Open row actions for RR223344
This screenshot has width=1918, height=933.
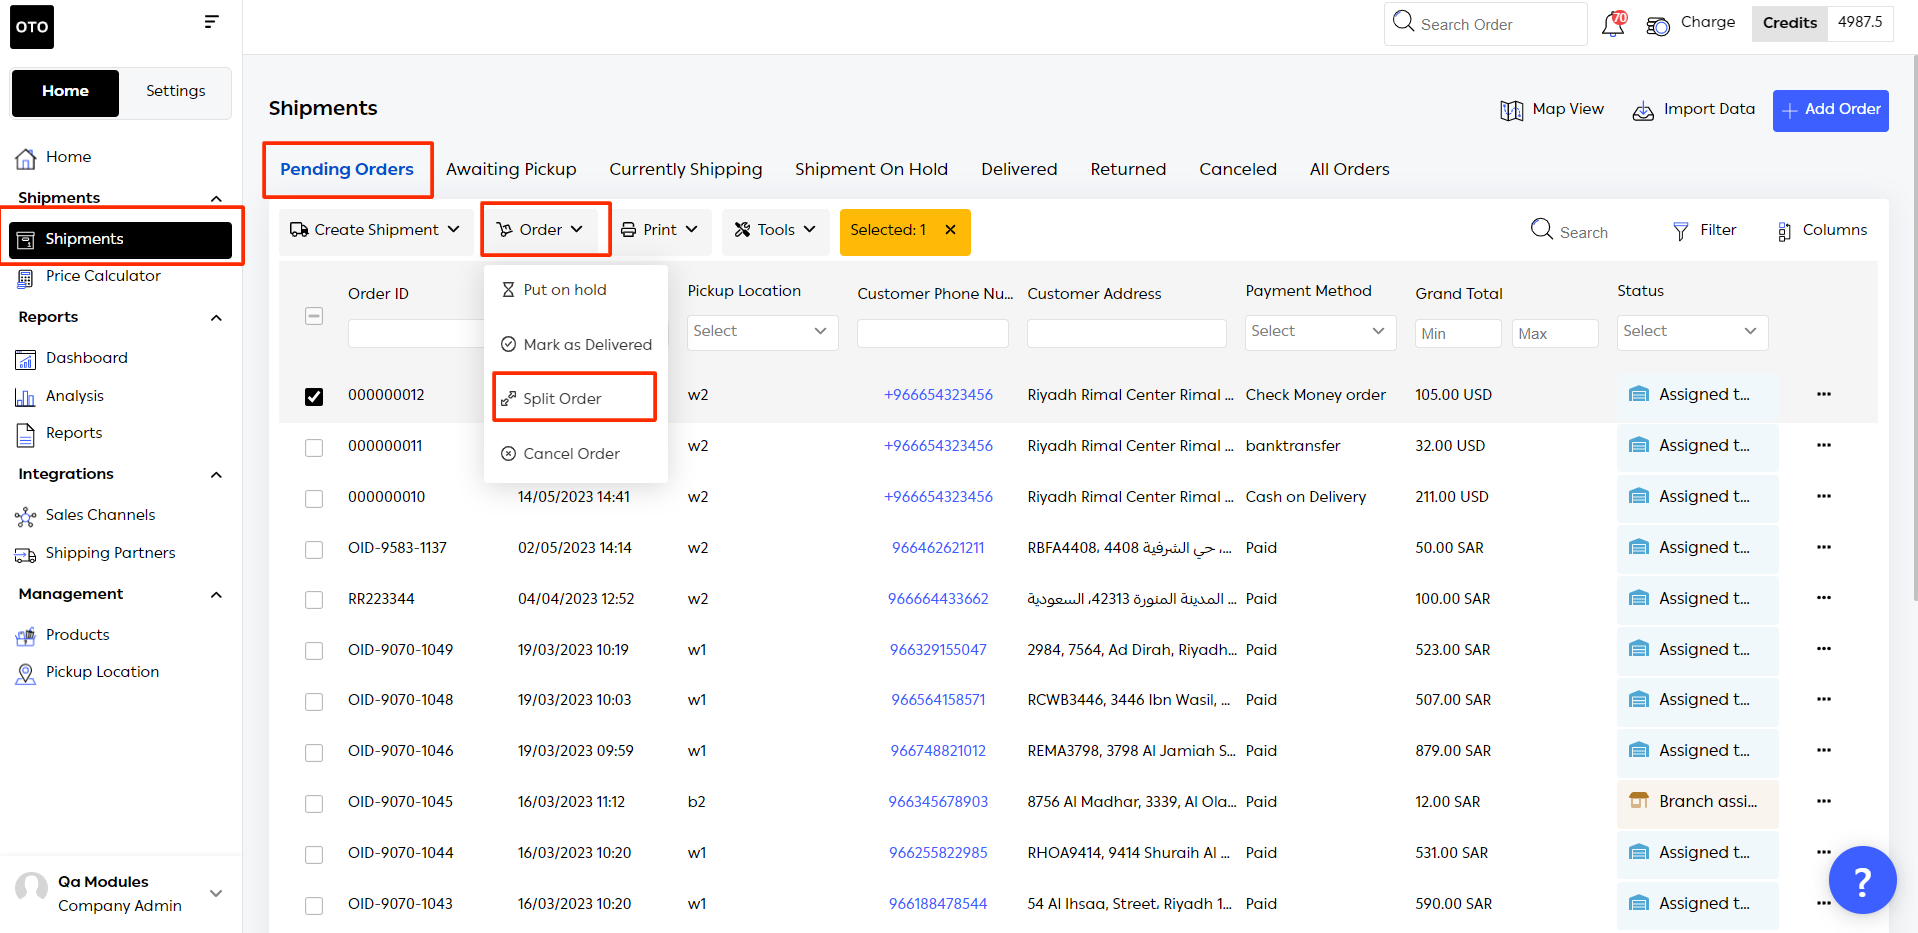[x=1824, y=598]
